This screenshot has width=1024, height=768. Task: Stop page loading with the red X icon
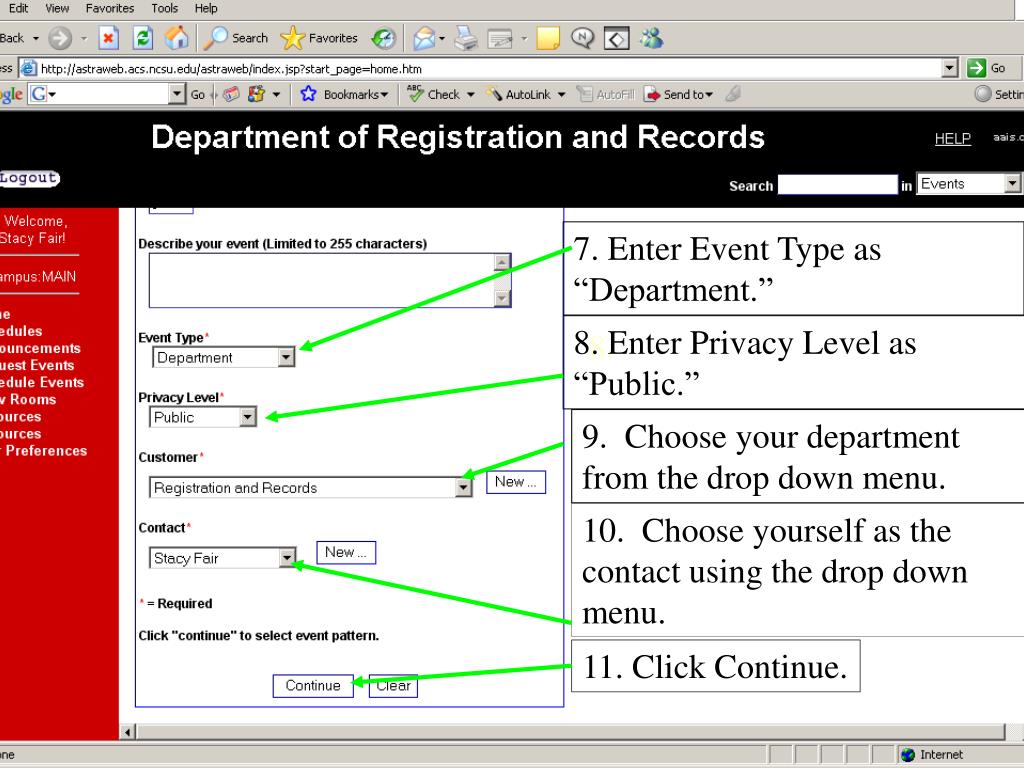(x=108, y=38)
